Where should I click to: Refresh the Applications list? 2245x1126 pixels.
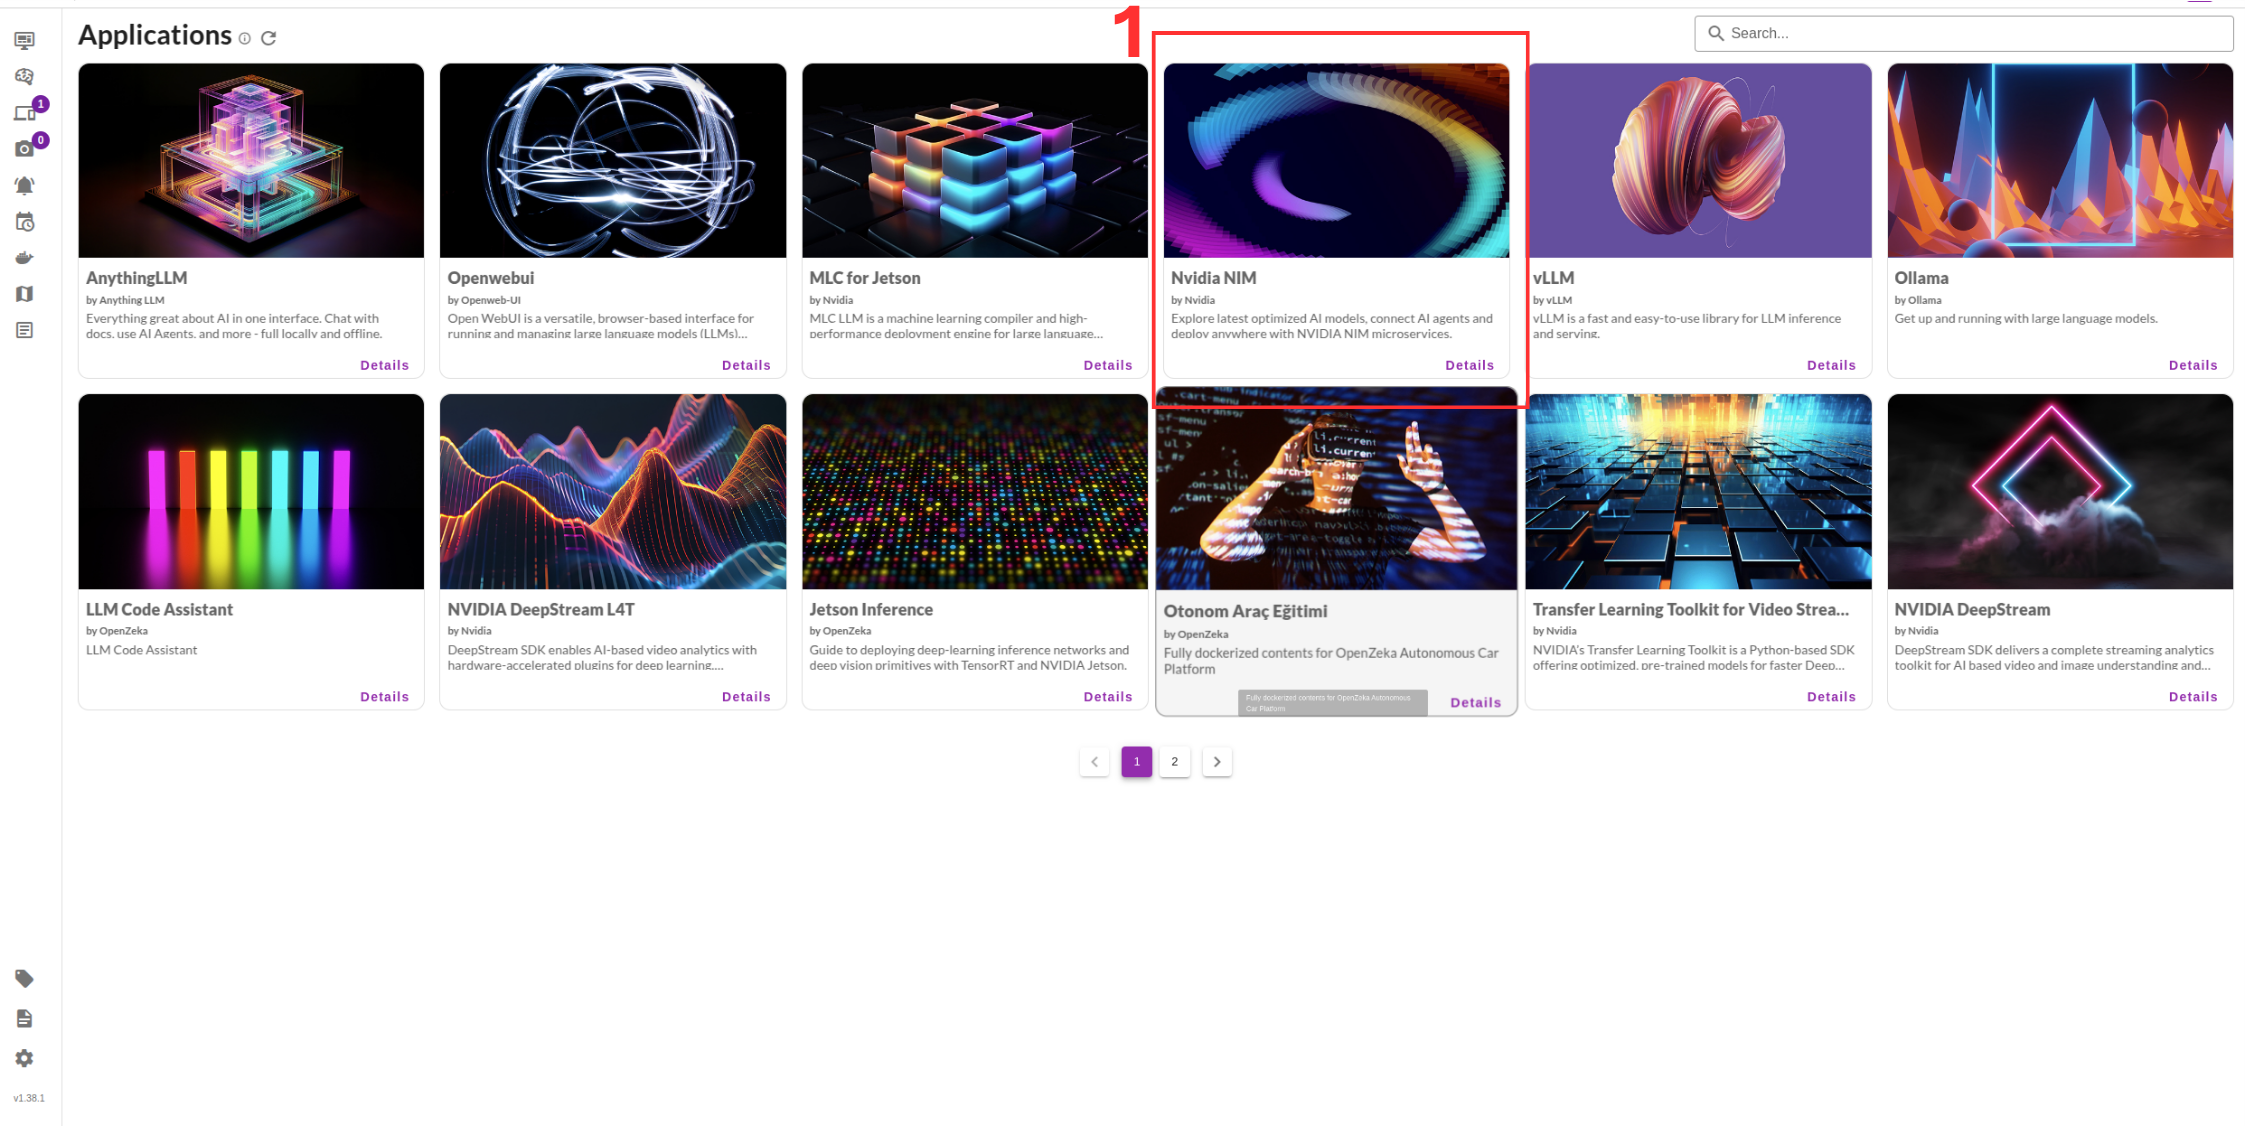click(268, 38)
